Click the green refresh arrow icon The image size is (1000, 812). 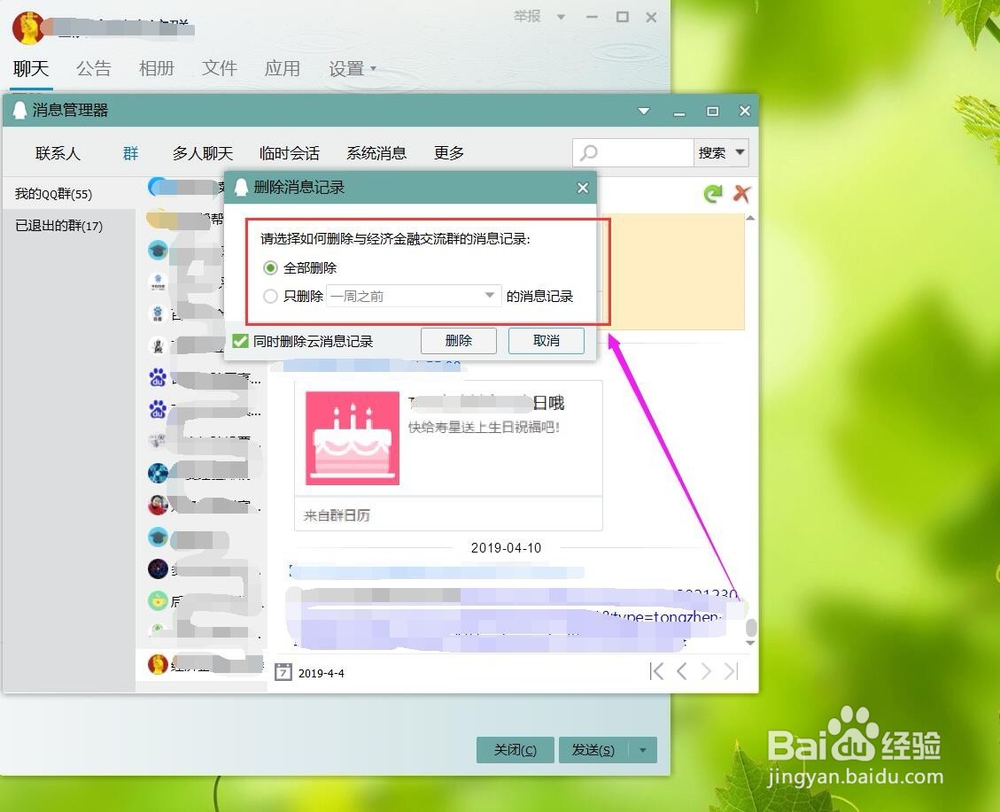712,194
